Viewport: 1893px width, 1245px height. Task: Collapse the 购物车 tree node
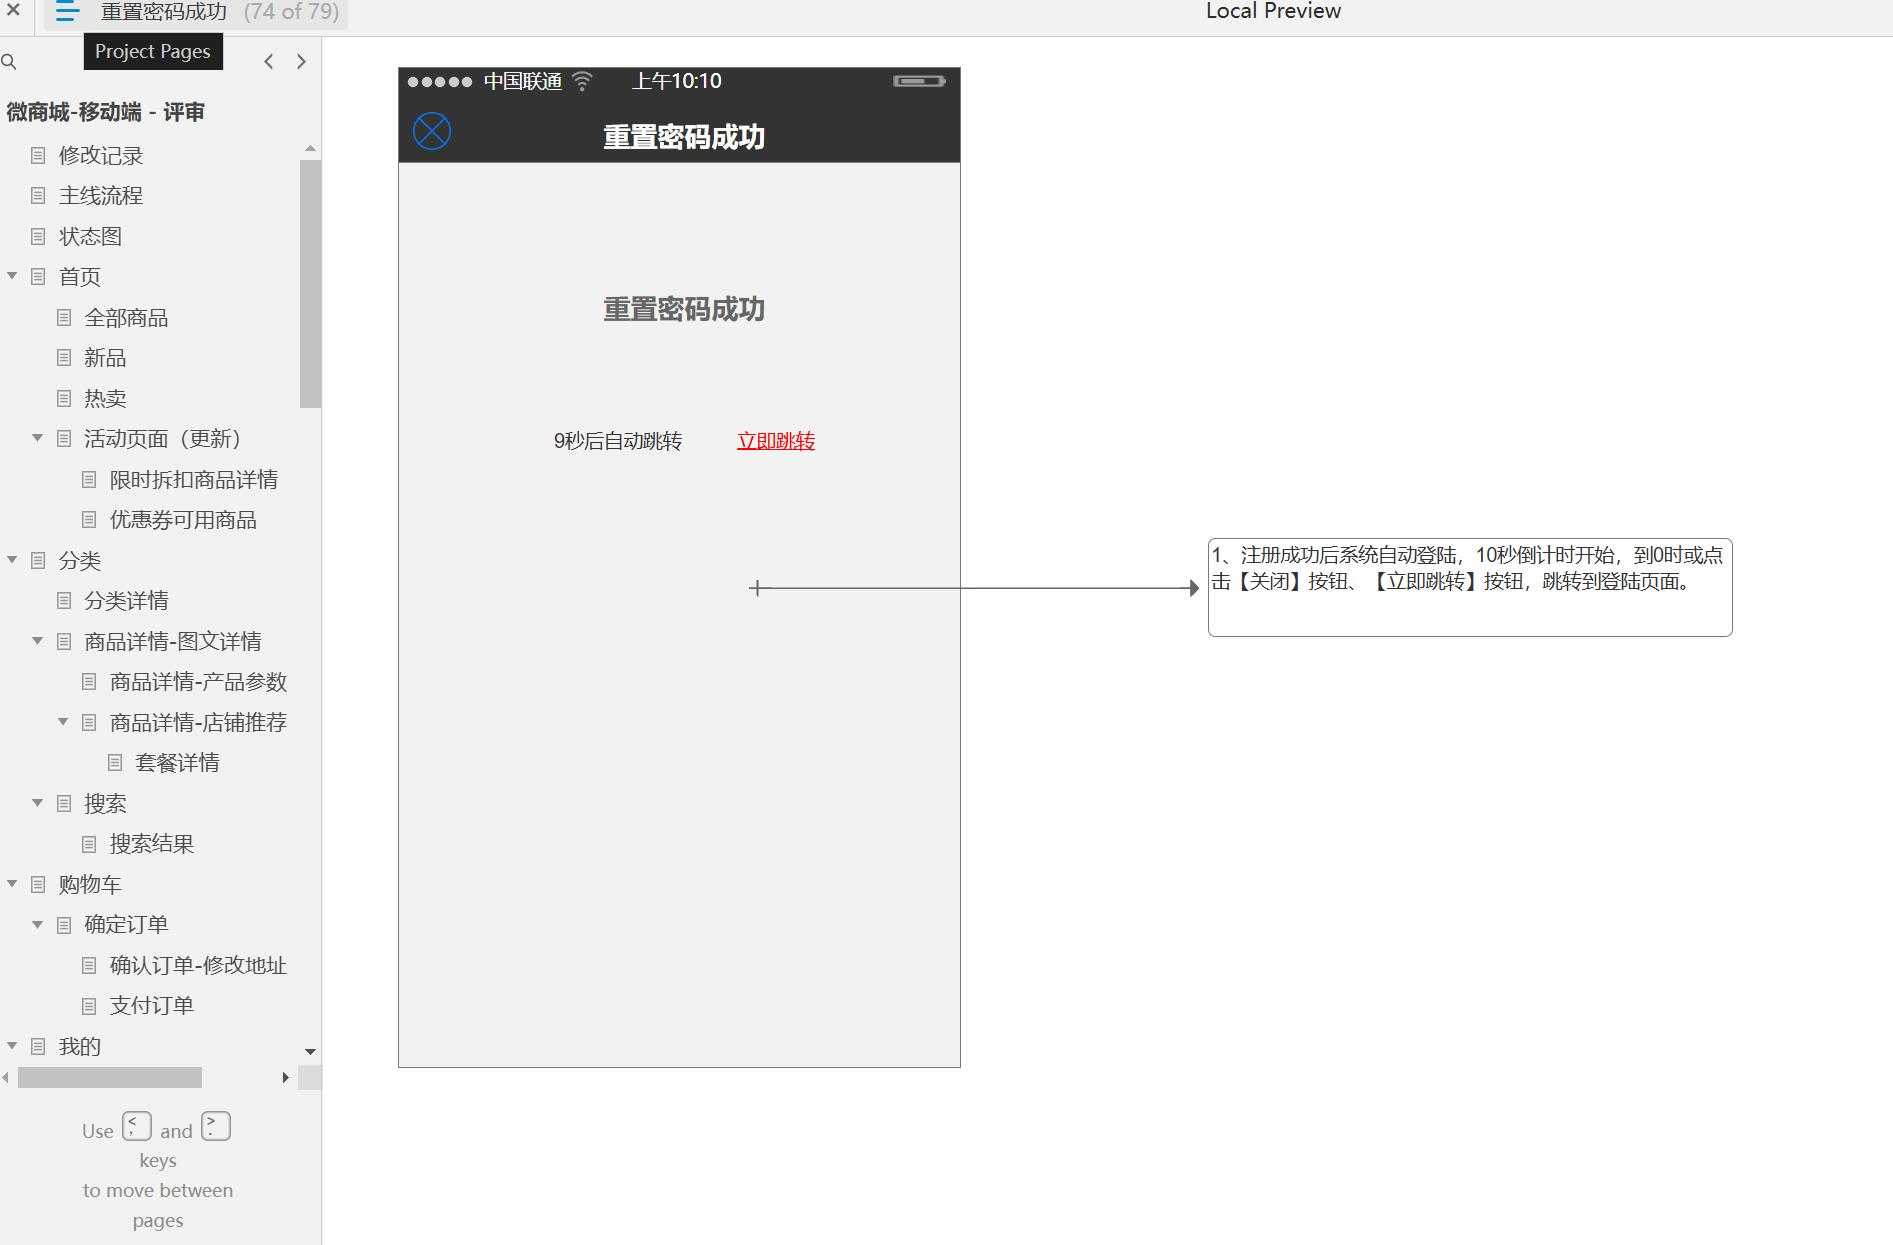click(x=12, y=884)
